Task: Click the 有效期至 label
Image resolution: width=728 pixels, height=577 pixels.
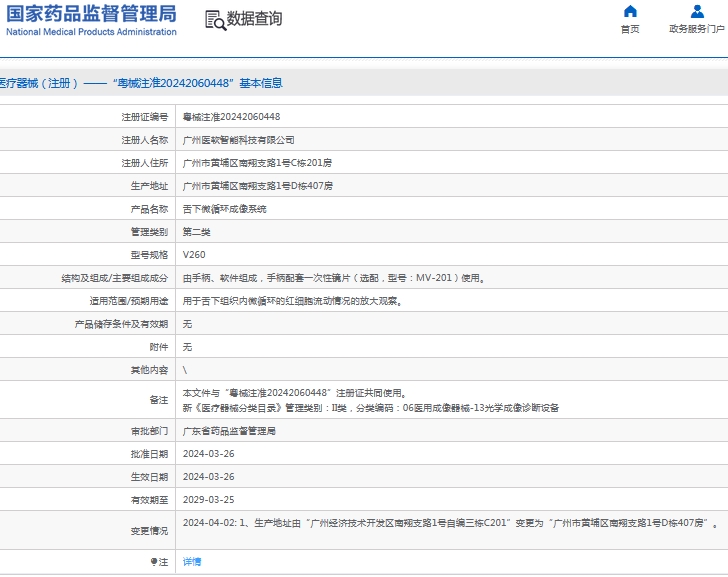Action: pyautogui.click(x=149, y=500)
